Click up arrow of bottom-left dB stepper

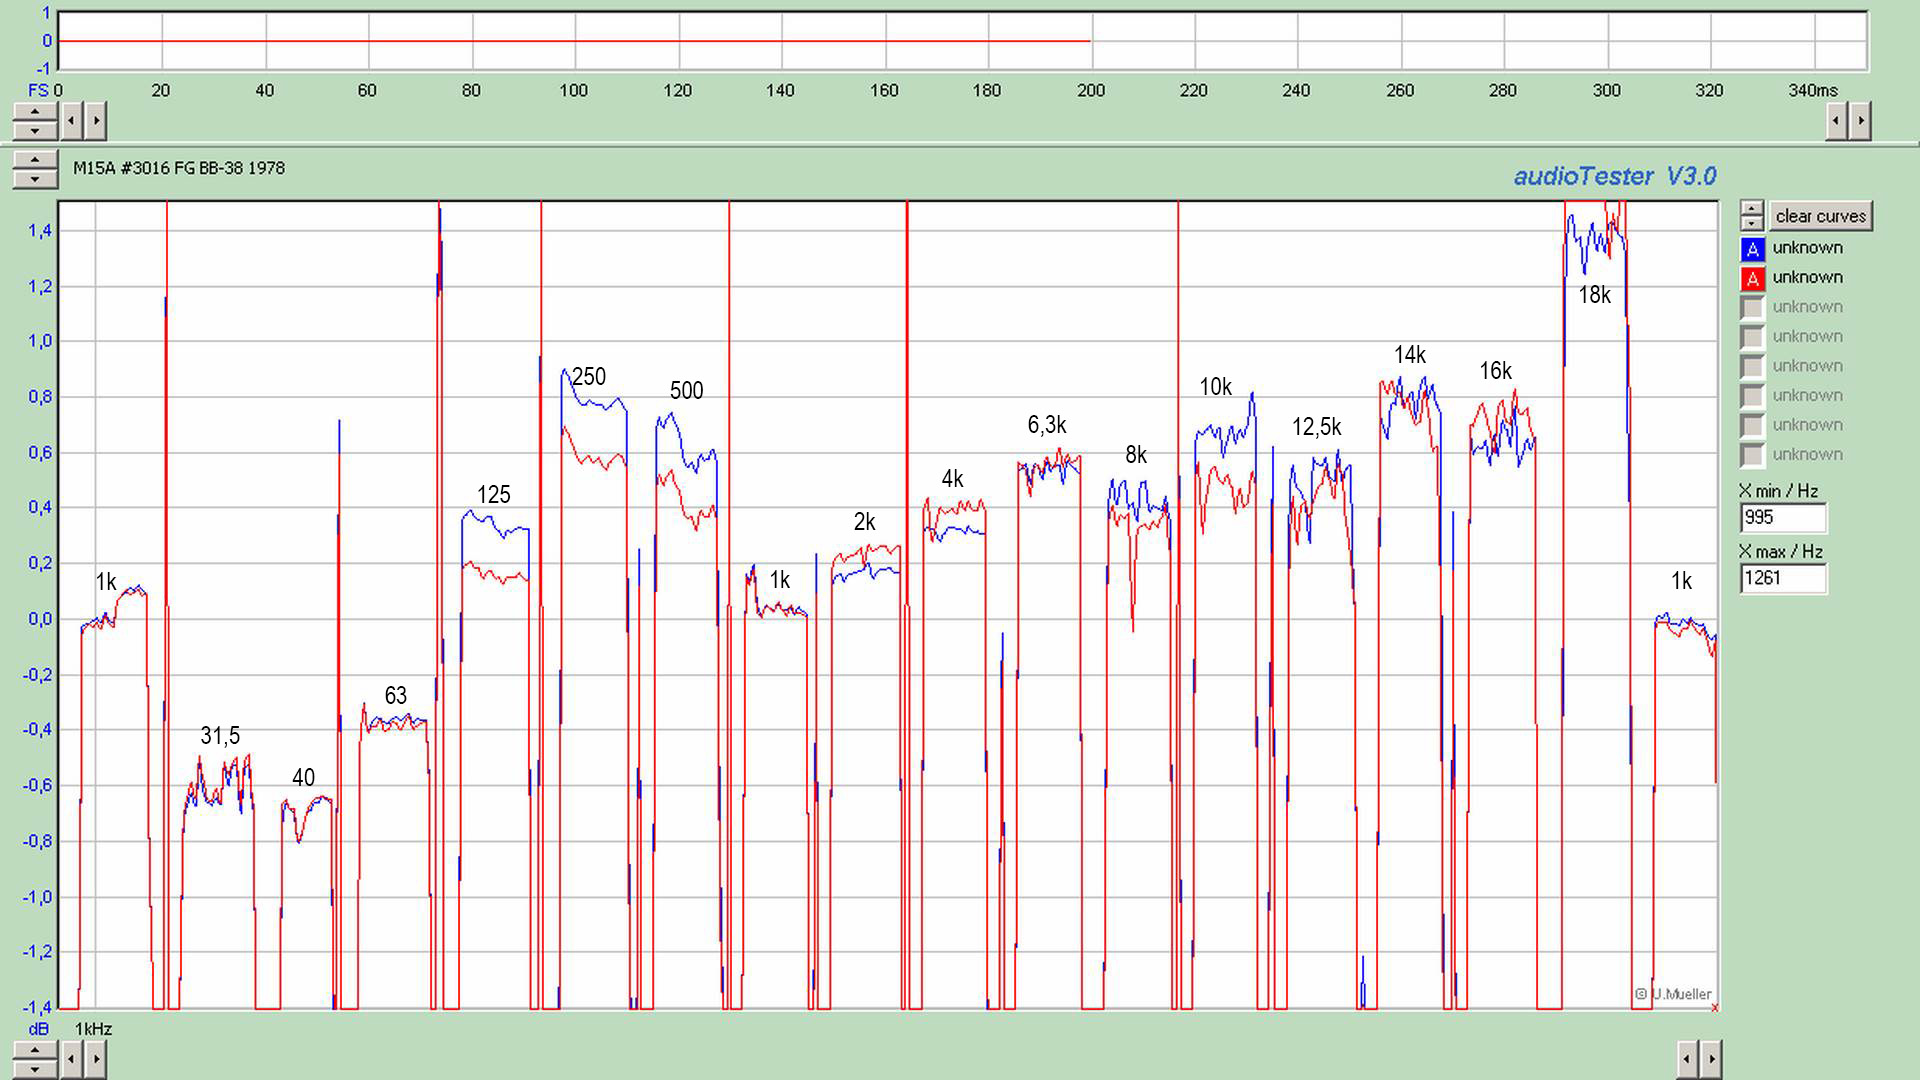click(x=35, y=1050)
